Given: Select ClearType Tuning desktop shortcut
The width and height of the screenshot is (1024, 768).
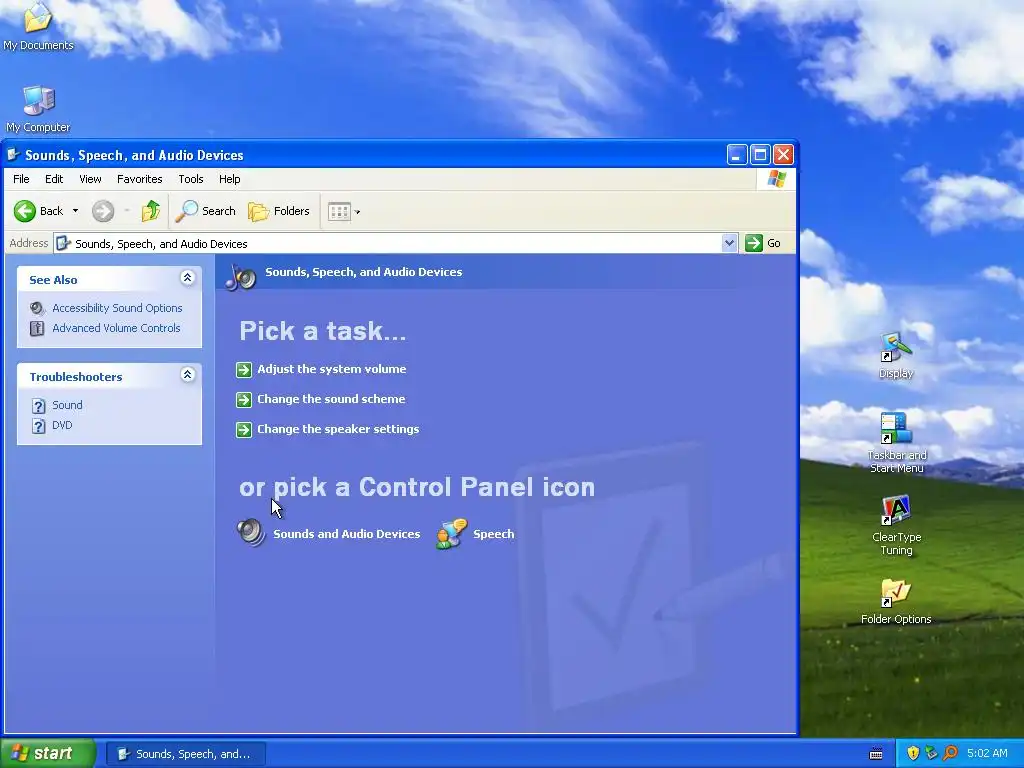Looking at the screenshot, I should 896,524.
